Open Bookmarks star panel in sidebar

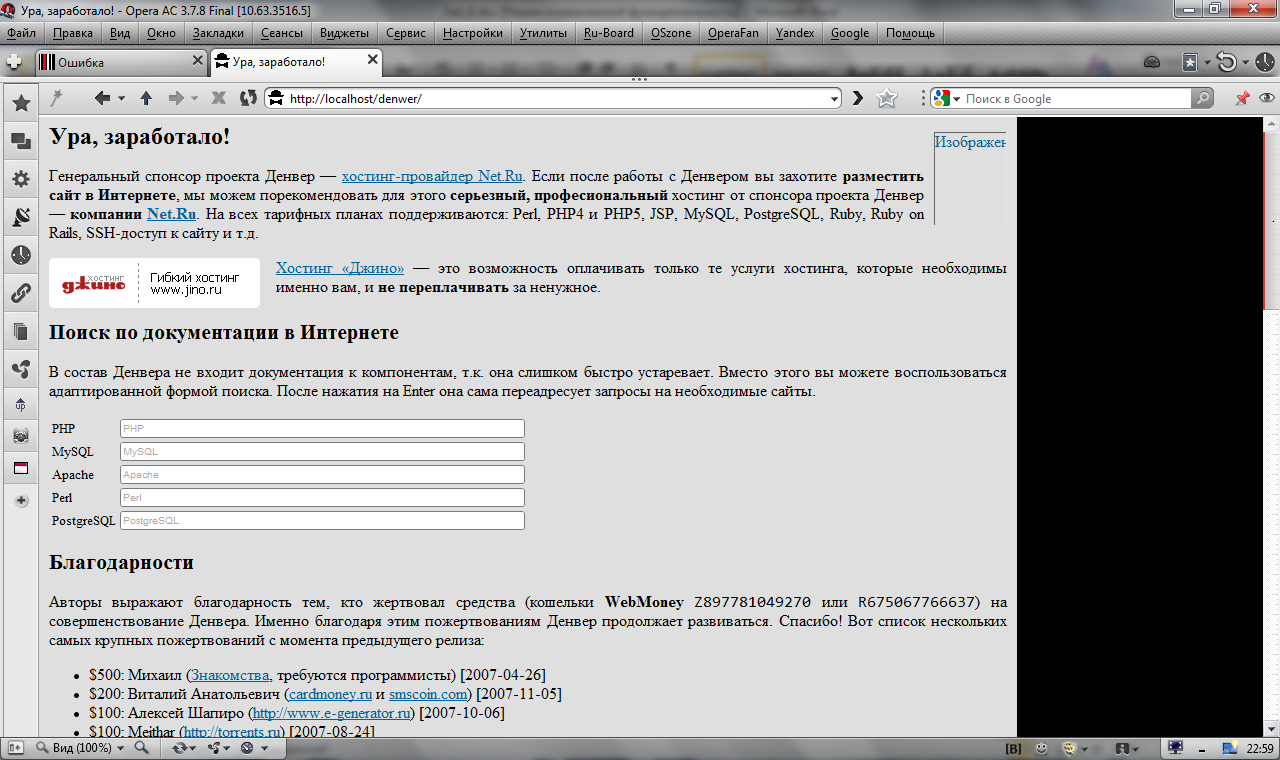point(20,103)
